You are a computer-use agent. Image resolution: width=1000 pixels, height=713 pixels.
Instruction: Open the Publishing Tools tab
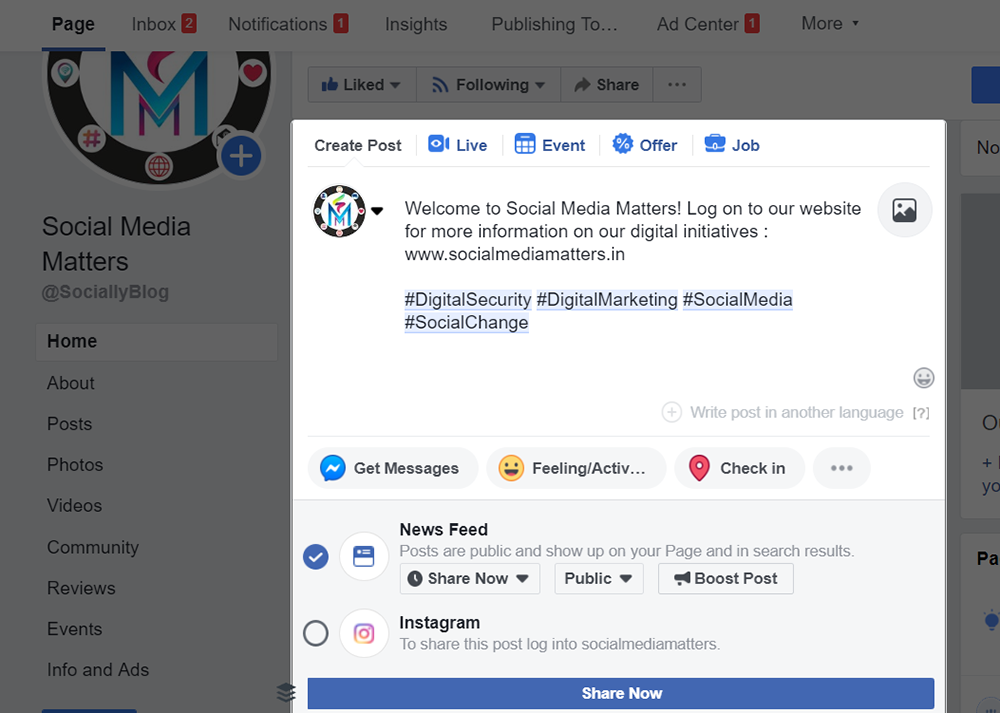[x=554, y=24]
